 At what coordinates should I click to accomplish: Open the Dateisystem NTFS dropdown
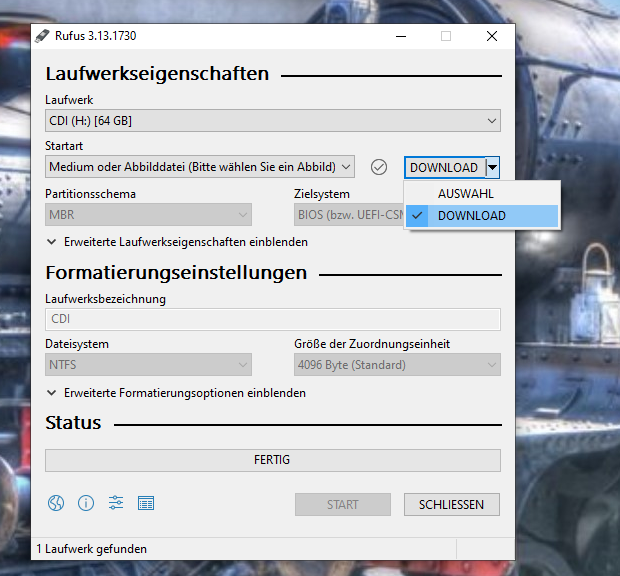tap(148, 364)
